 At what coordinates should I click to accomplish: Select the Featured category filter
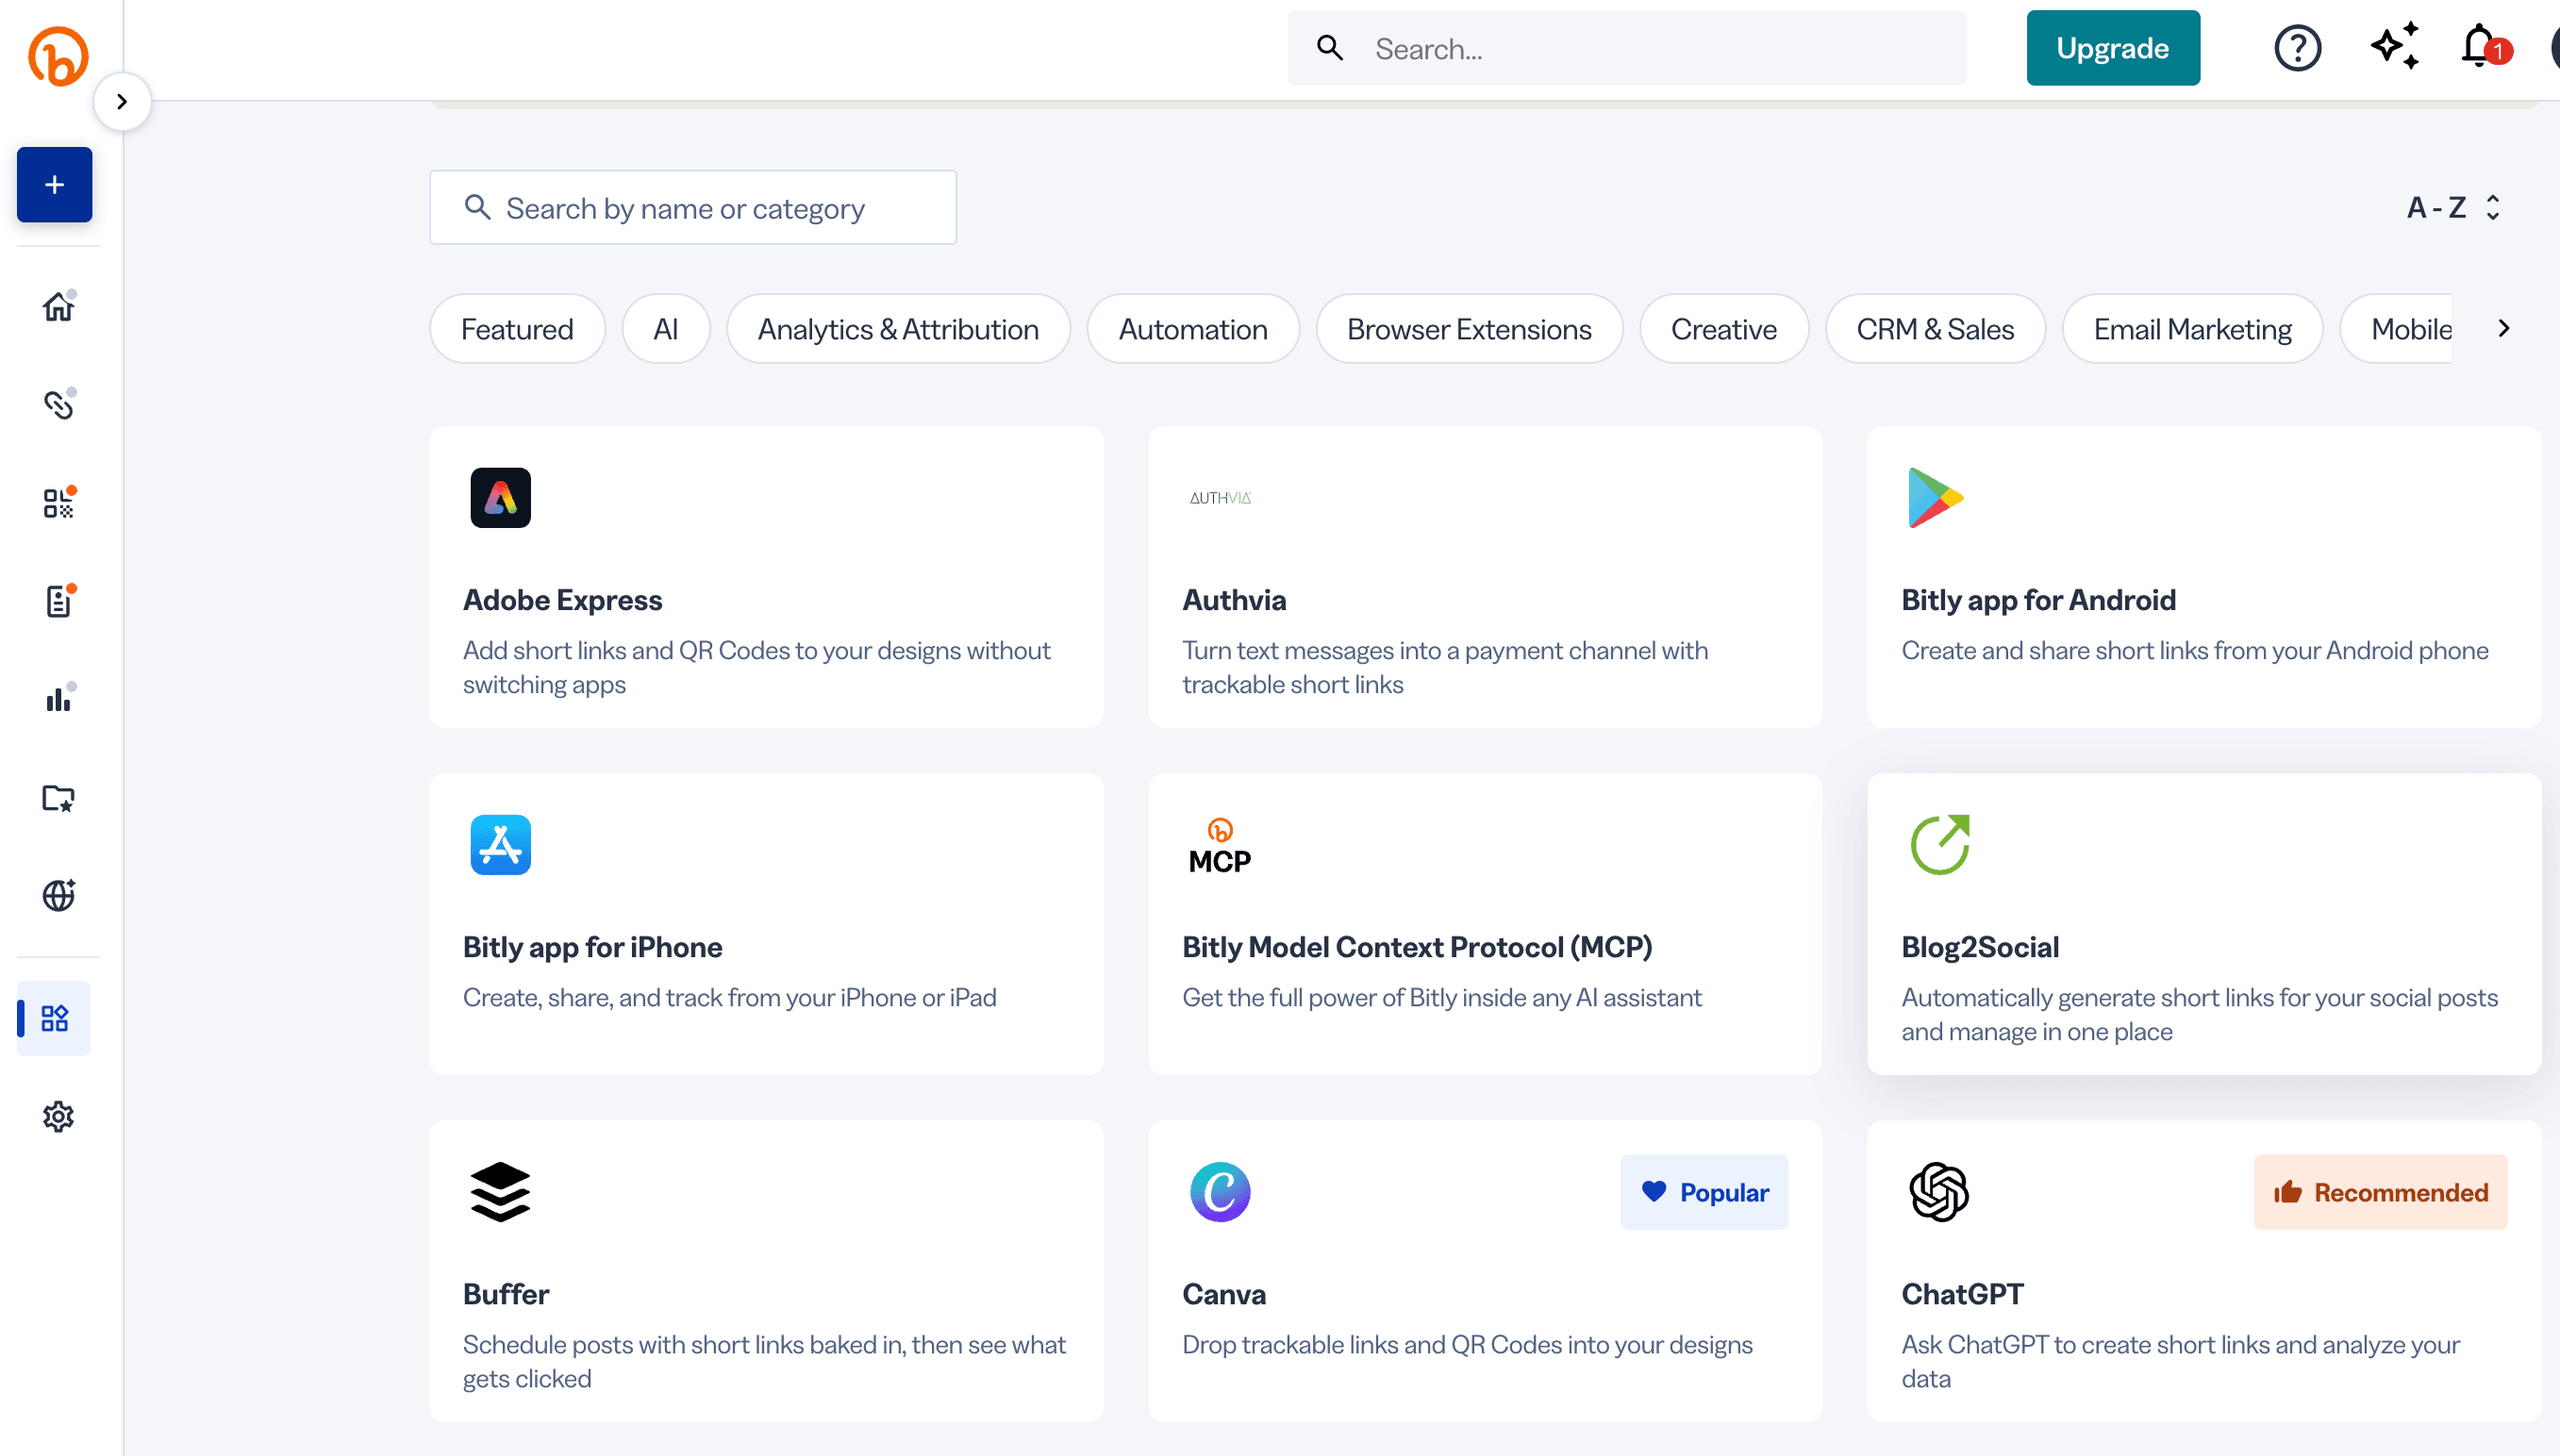[517, 328]
